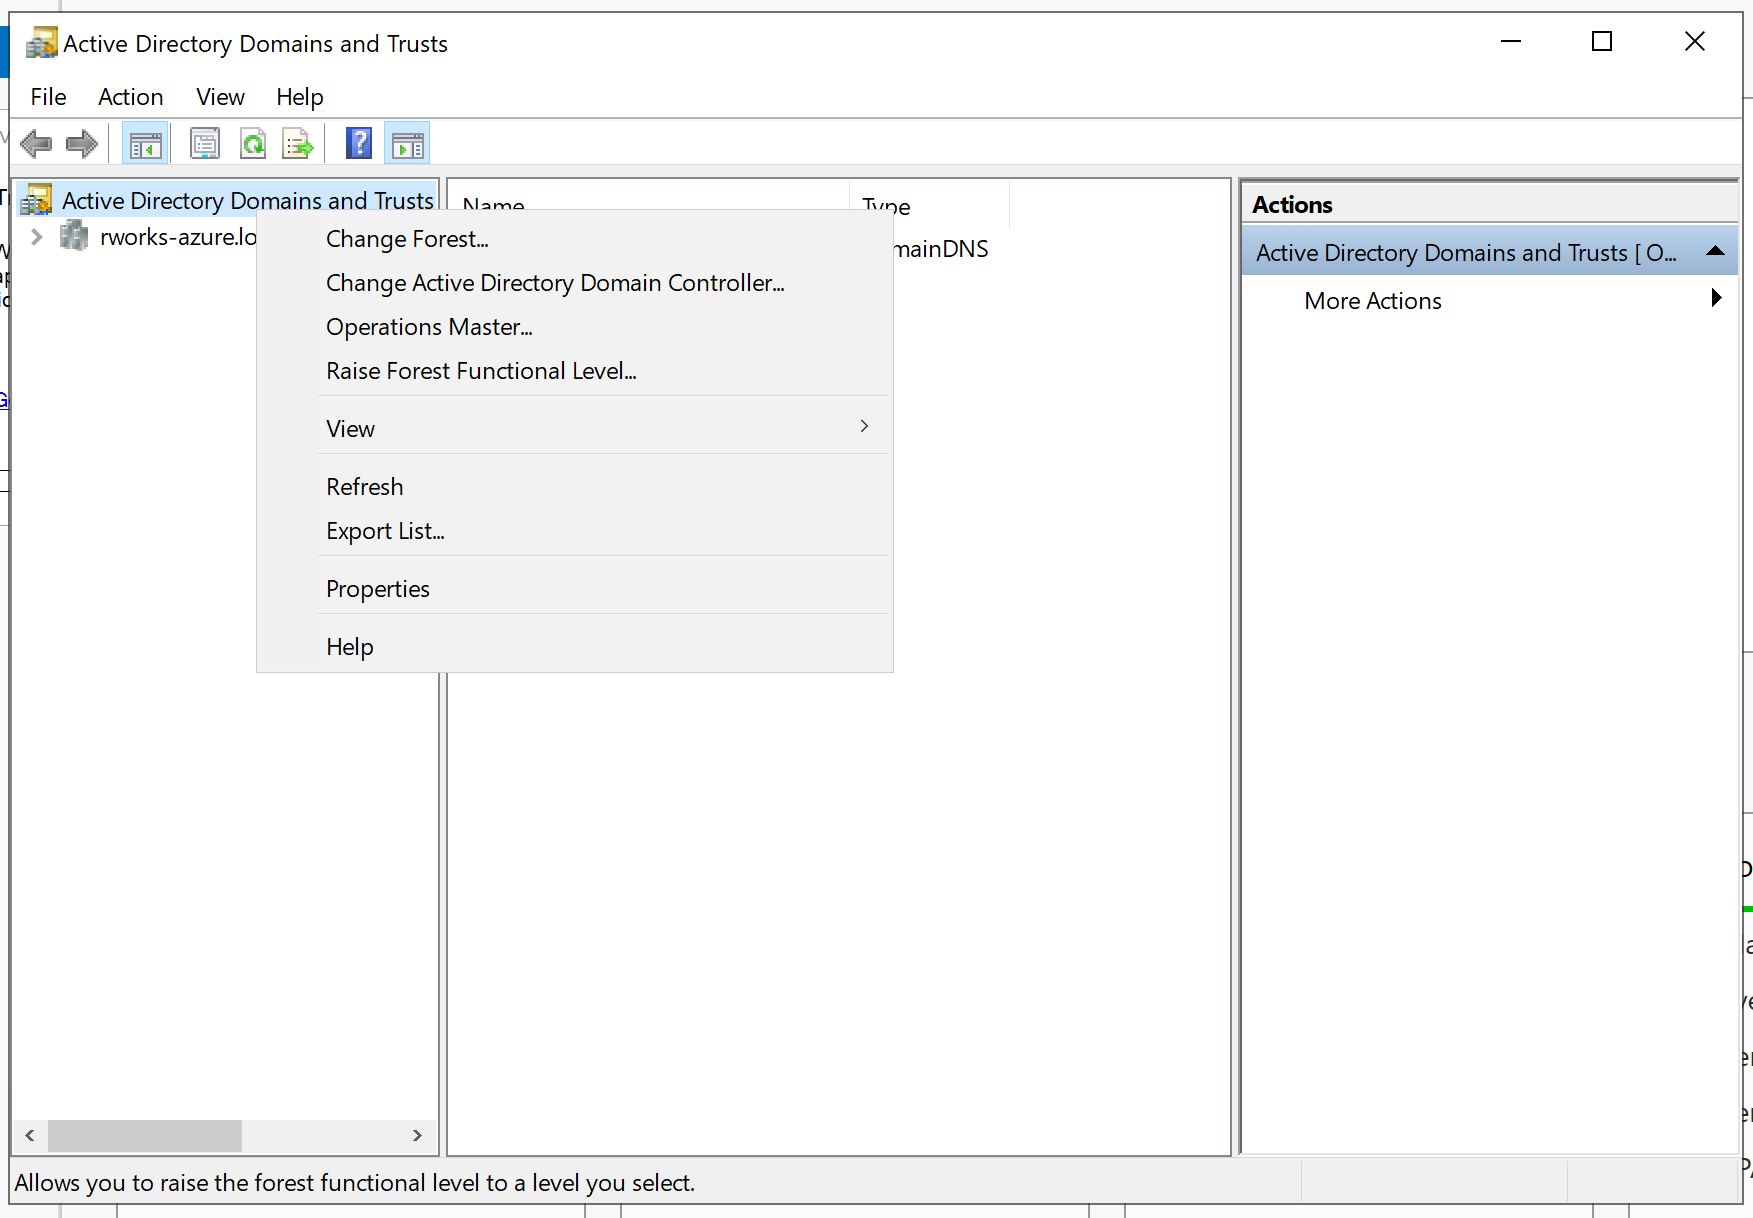Click the Active Directory Domains and Trusts actions header
This screenshot has width=1753, height=1218.
(x=1489, y=253)
